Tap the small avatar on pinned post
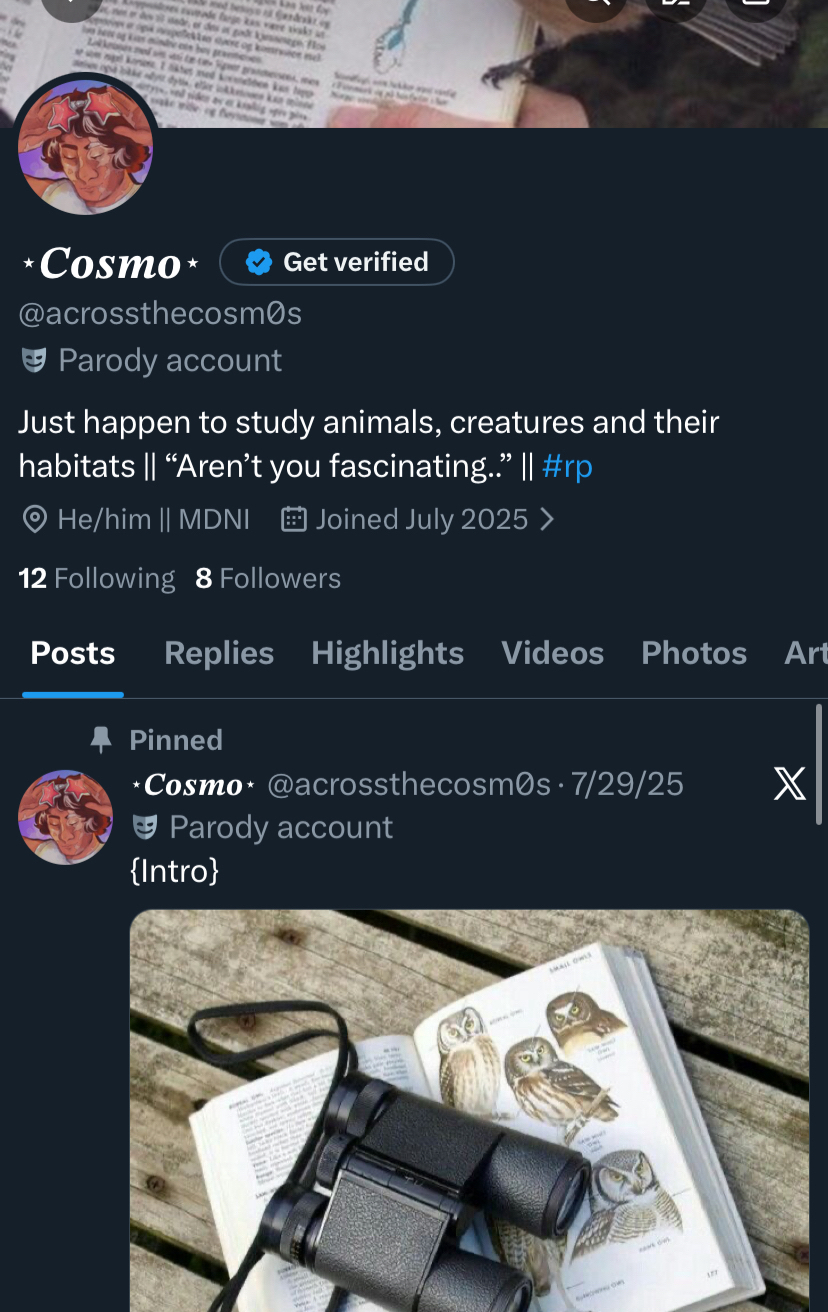Image resolution: width=828 pixels, height=1312 pixels. click(x=66, y=817)
